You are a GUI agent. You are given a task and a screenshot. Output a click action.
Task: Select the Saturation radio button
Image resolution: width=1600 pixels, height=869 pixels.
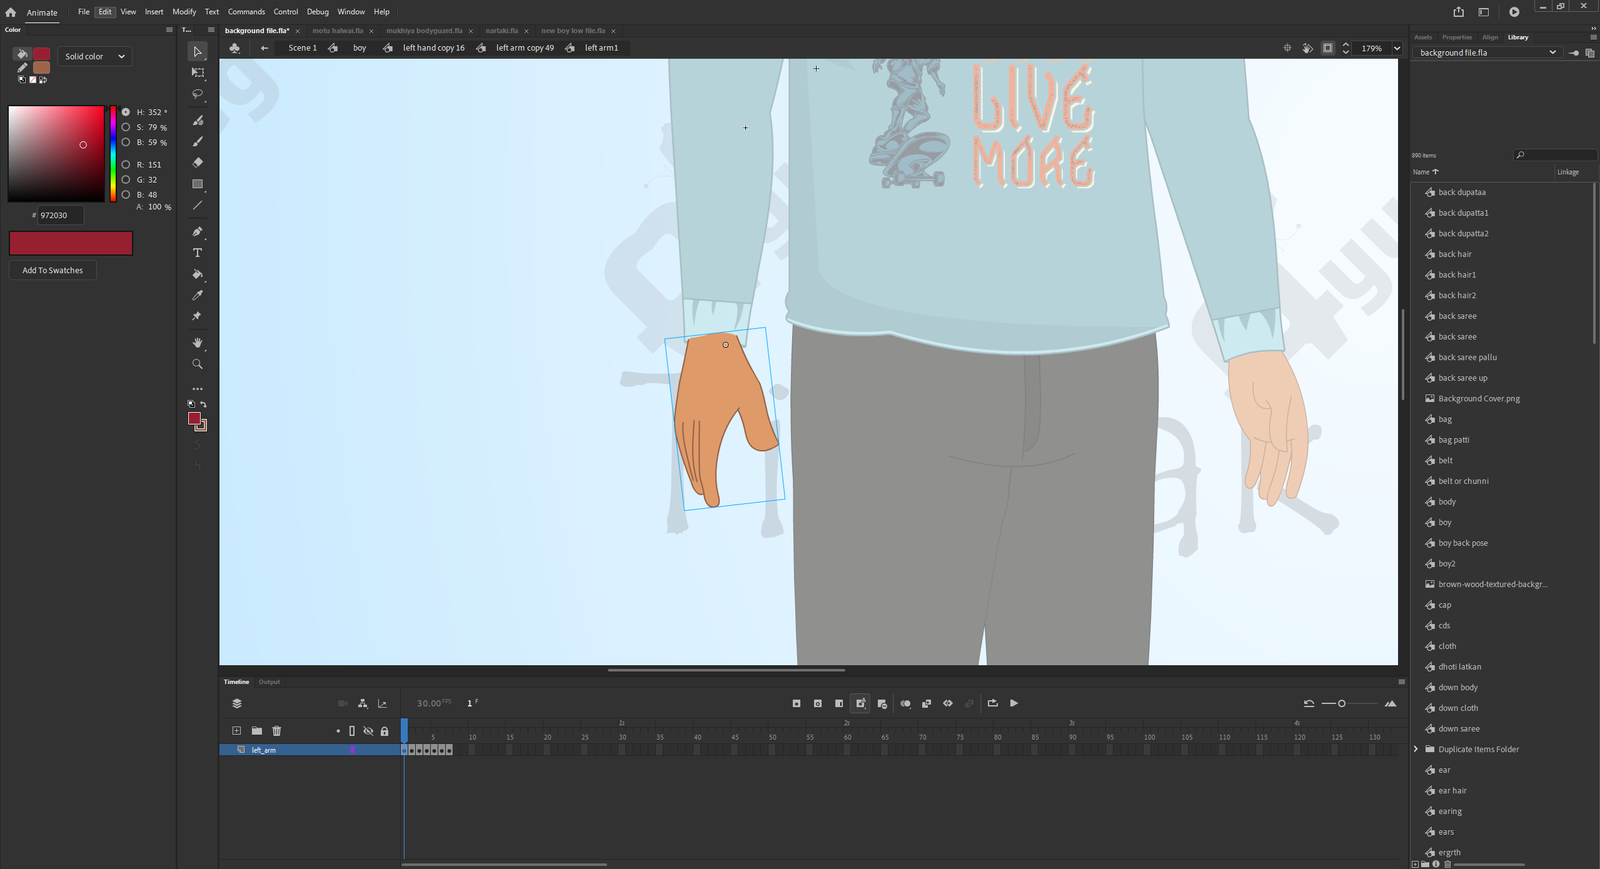click(x=126, y=127)
